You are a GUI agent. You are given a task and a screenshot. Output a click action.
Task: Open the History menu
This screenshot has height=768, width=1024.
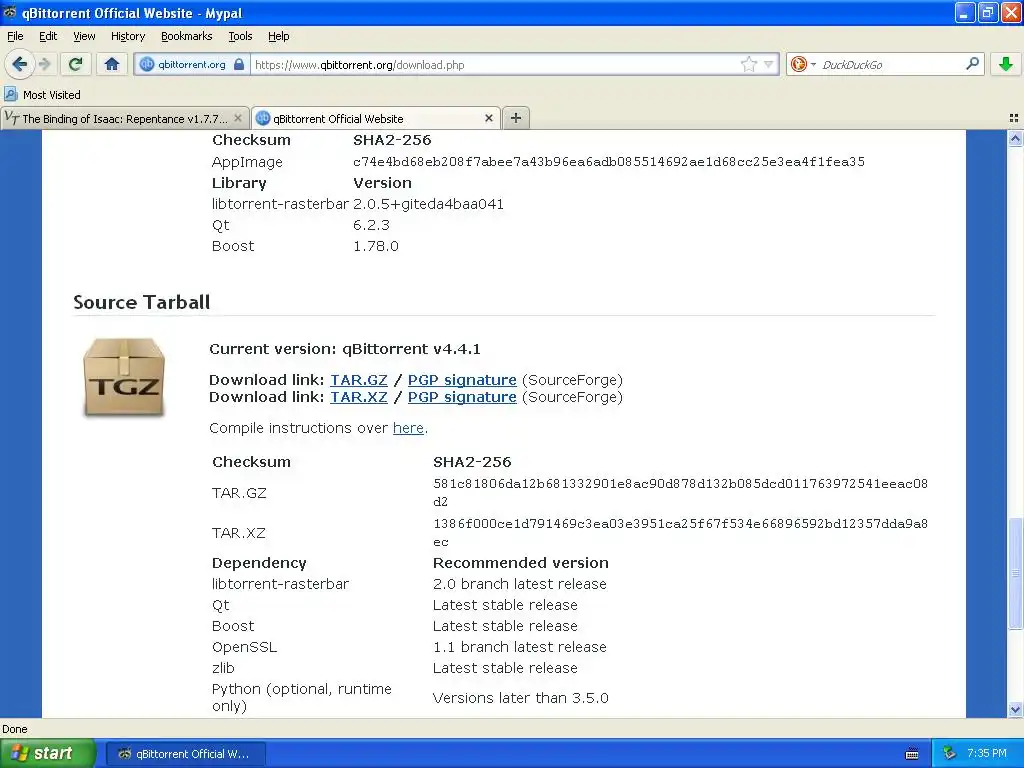click(x=128, y=36)
